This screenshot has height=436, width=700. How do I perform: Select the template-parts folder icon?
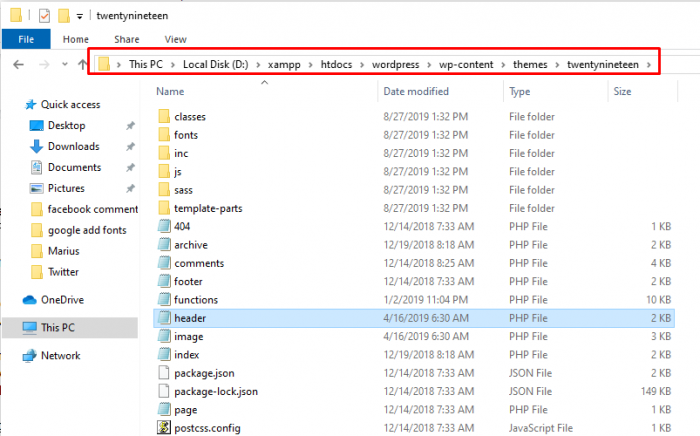click(165, 207)
